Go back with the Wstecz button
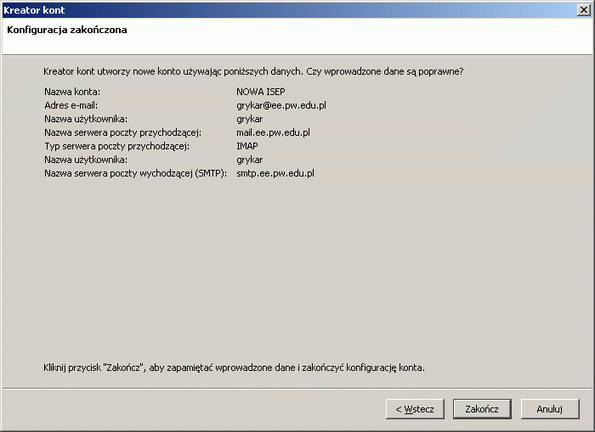 (x=415, y=409)
